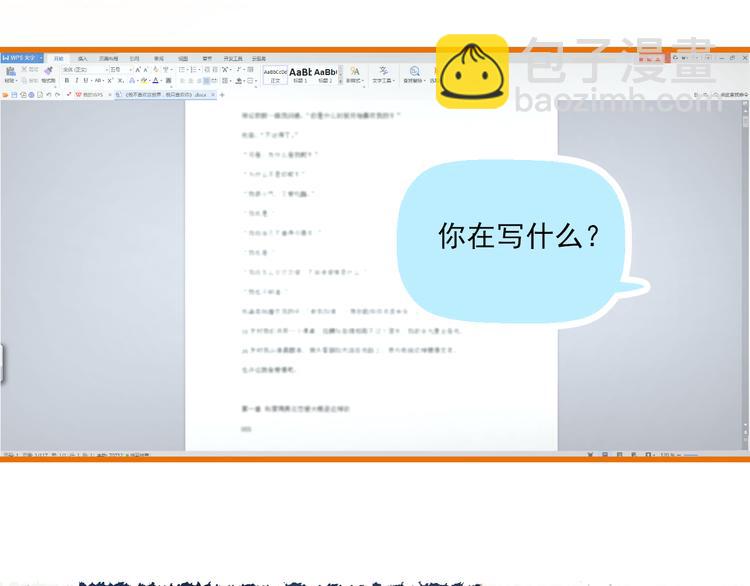Click the undo arrow in quick toolbar
Viewport: 750px width, 586px height.
click(49, 95)
